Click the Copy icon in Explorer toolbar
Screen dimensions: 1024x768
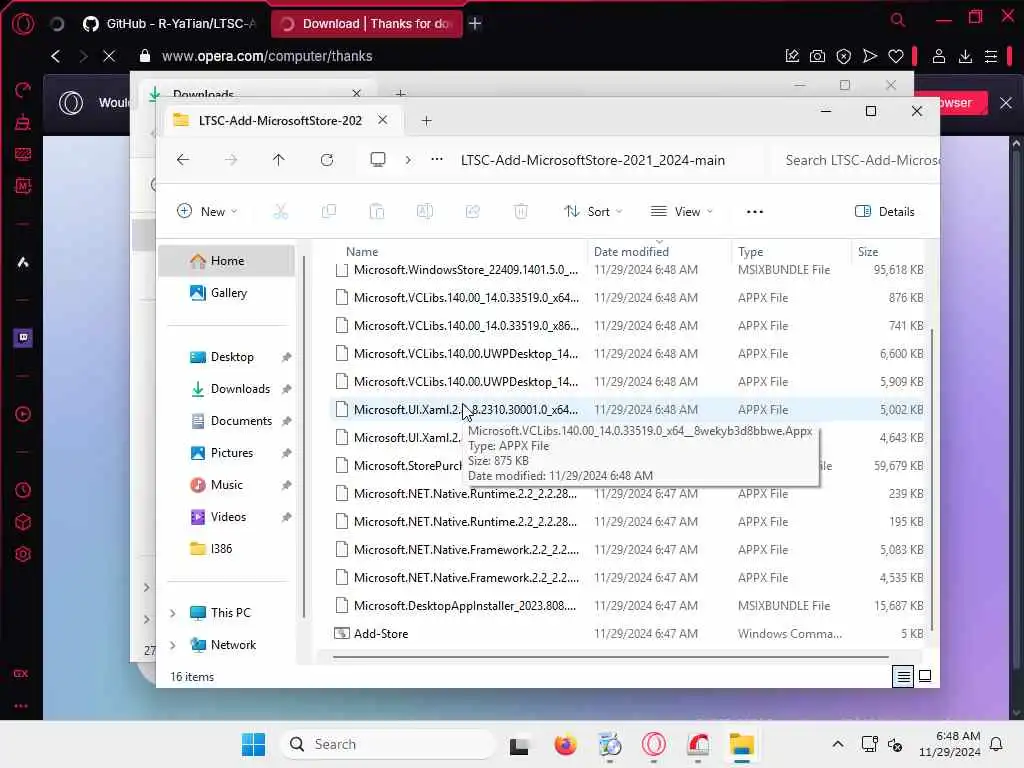coord(328,212)
